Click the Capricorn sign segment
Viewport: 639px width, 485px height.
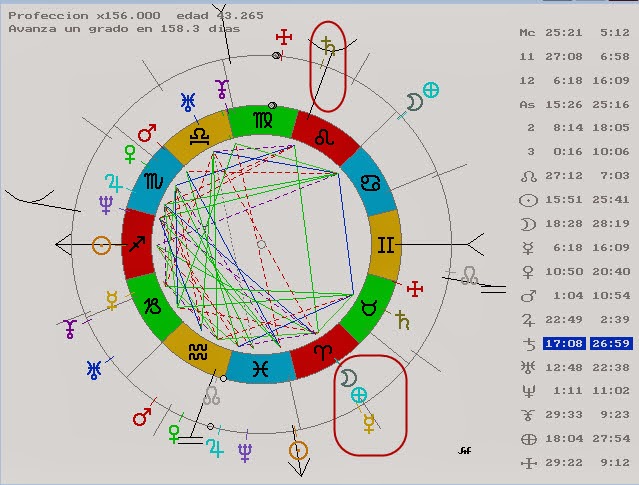click(x=153, y=306)
